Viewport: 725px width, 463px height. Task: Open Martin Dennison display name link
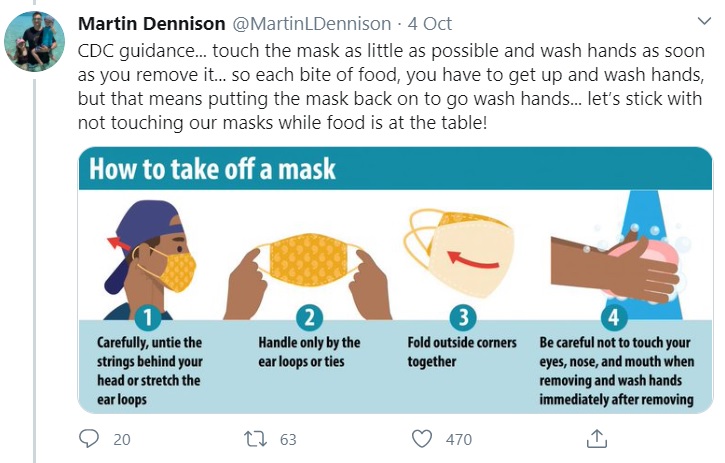coord(151,23)
